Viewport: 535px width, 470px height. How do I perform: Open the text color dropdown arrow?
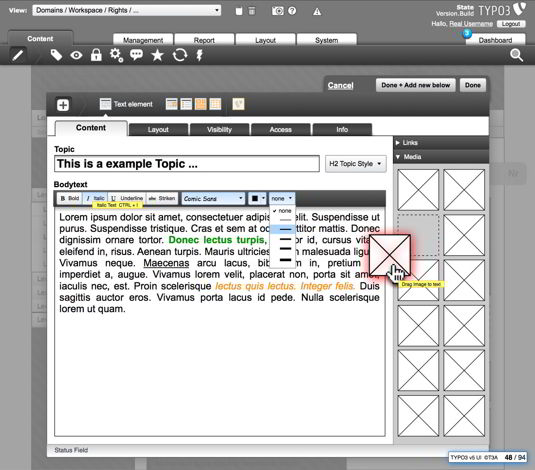[x=263, y=198]
